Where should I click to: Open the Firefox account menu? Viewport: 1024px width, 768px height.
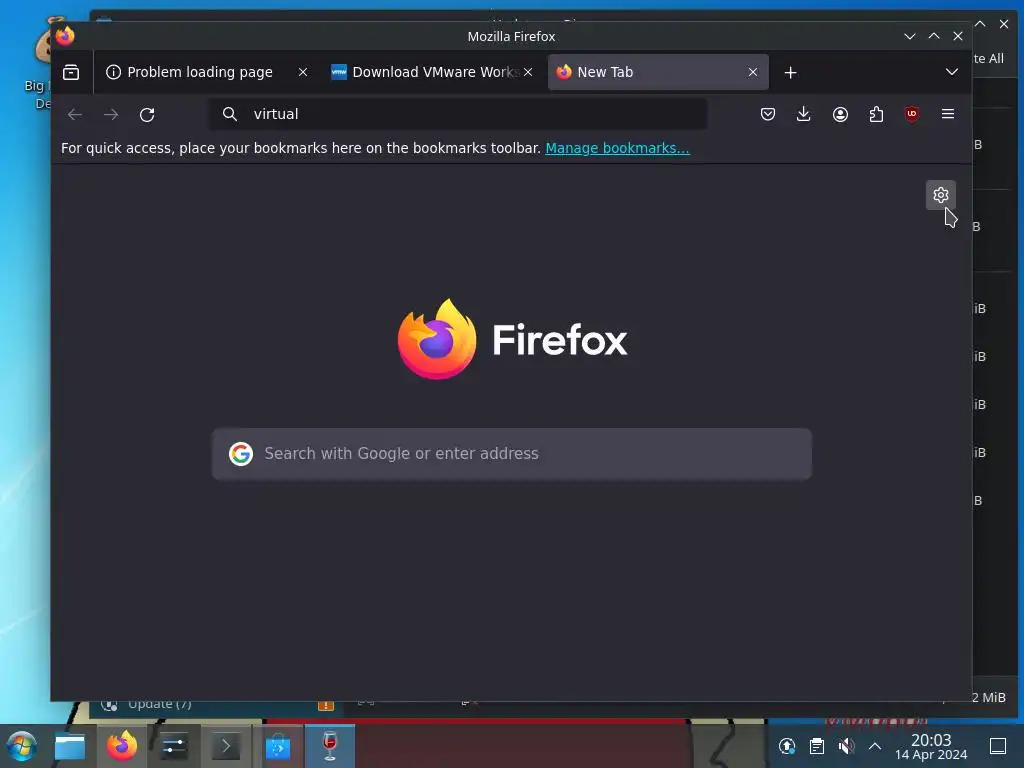click(x=840, y=114)
